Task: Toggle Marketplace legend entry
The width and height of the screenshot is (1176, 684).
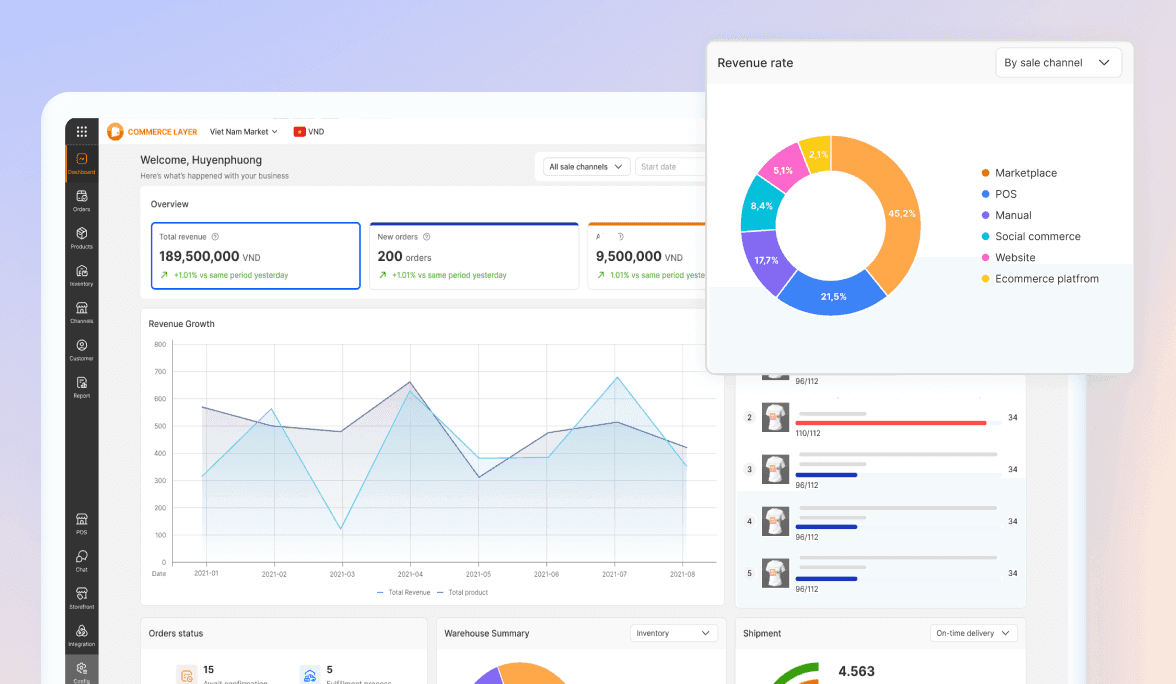Action: point(1019,173)
